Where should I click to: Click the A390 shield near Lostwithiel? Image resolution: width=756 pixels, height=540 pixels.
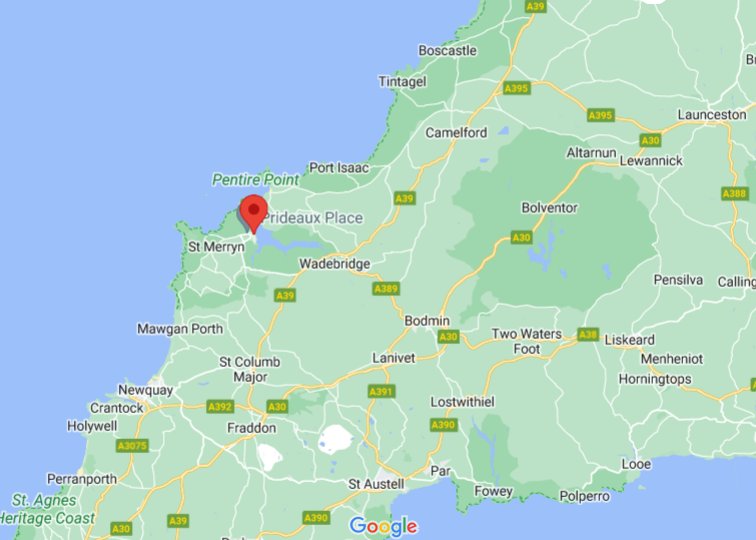pyautogui.click(x=443, y=425)
